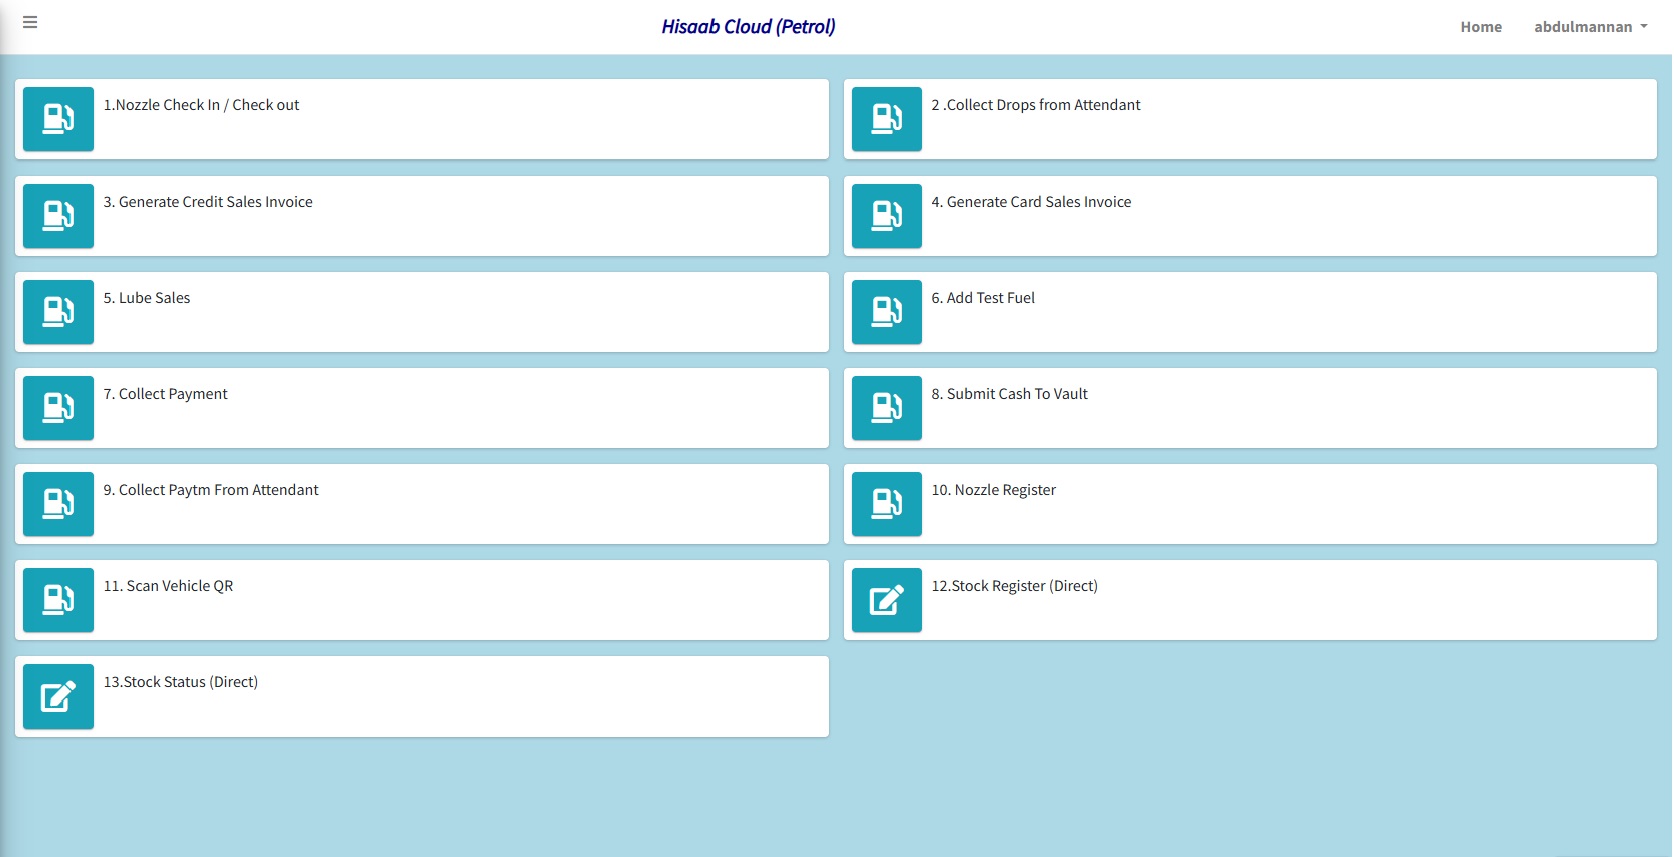The width and height of the screenshot is (1674, 857).
Task: Click fuel pump icon for Add Test Fuel
Action: click(886, 312)
